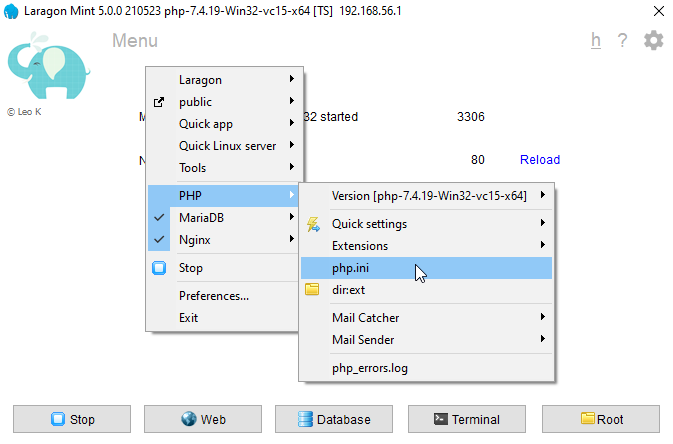Open php_errors.log entry
Image resolution: width=673 pixels, height=444 pixels.
[x=369, y=368]
